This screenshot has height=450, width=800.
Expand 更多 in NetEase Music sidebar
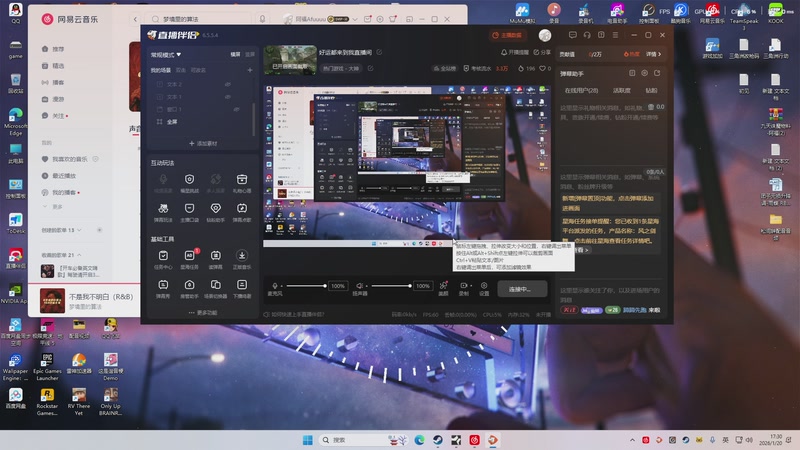coord(54,207)
